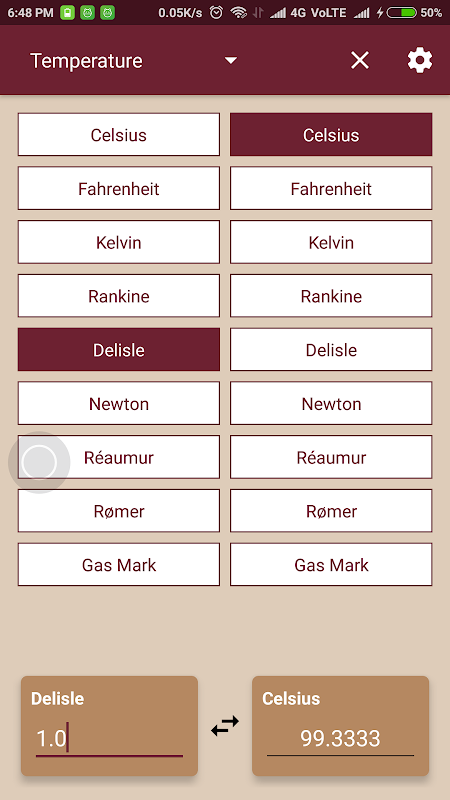
Task: Tap the X clear icon in header
Action: click(360, 61)
